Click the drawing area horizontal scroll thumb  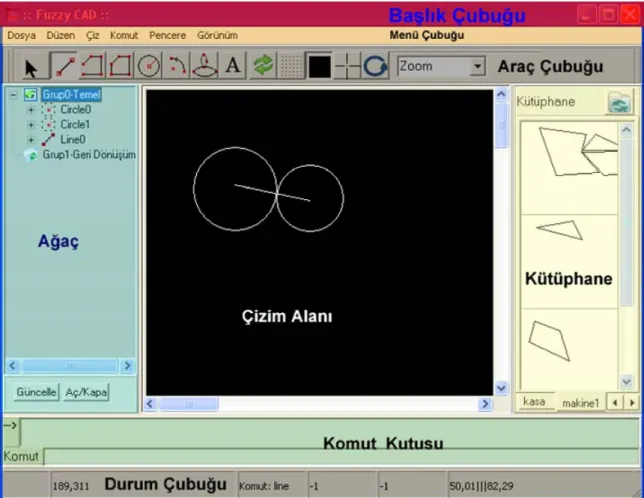pyautogui.click(x=189, y=404)
